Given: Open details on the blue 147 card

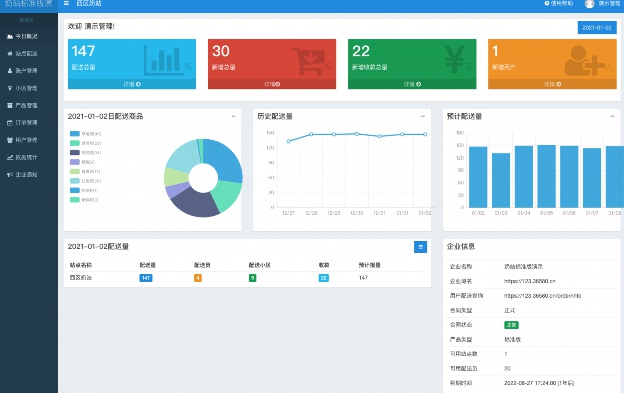Looking at the screenshot, I should pyautogui.click(x=132, y=84).
